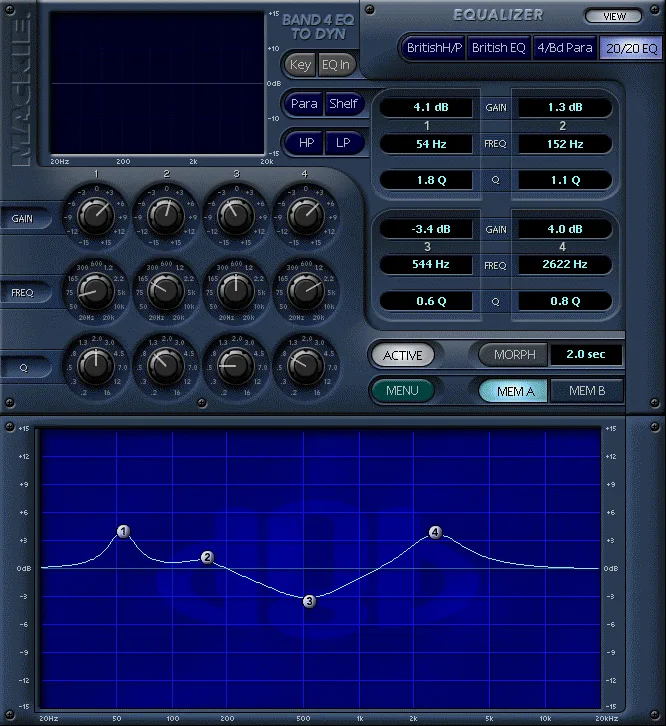This screenshot has height=726, width=666.
Task: Toggle the ACTIVE button
Action: (402, 355)
